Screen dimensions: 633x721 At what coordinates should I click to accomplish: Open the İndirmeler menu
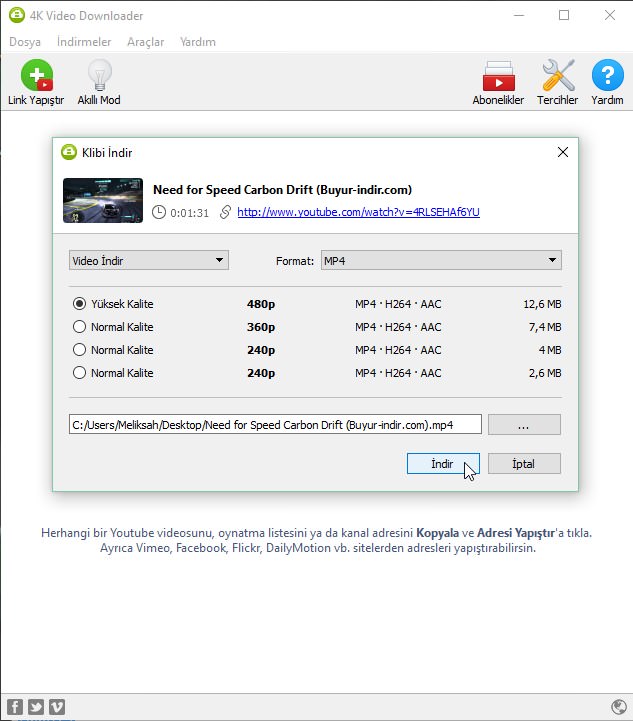click(84, 42)
